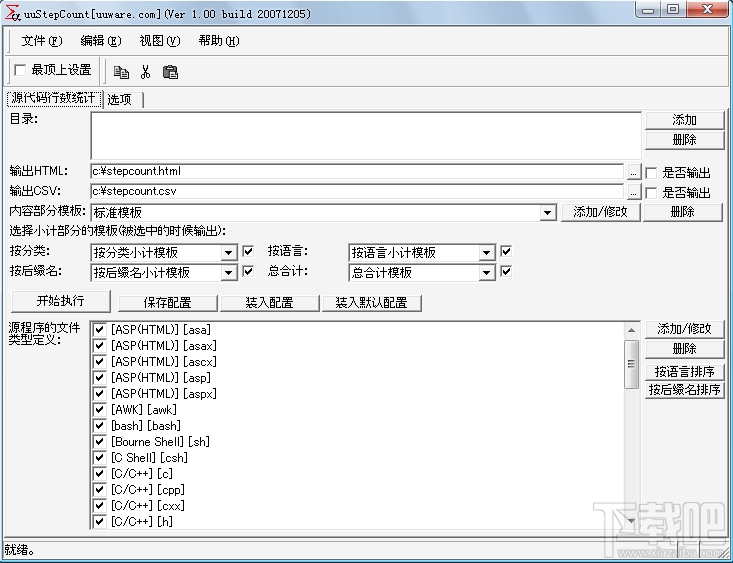Screen dimensions: 733x563
Task: Open the 按分类小计模板 dropdown
Action: coord(228,253)
